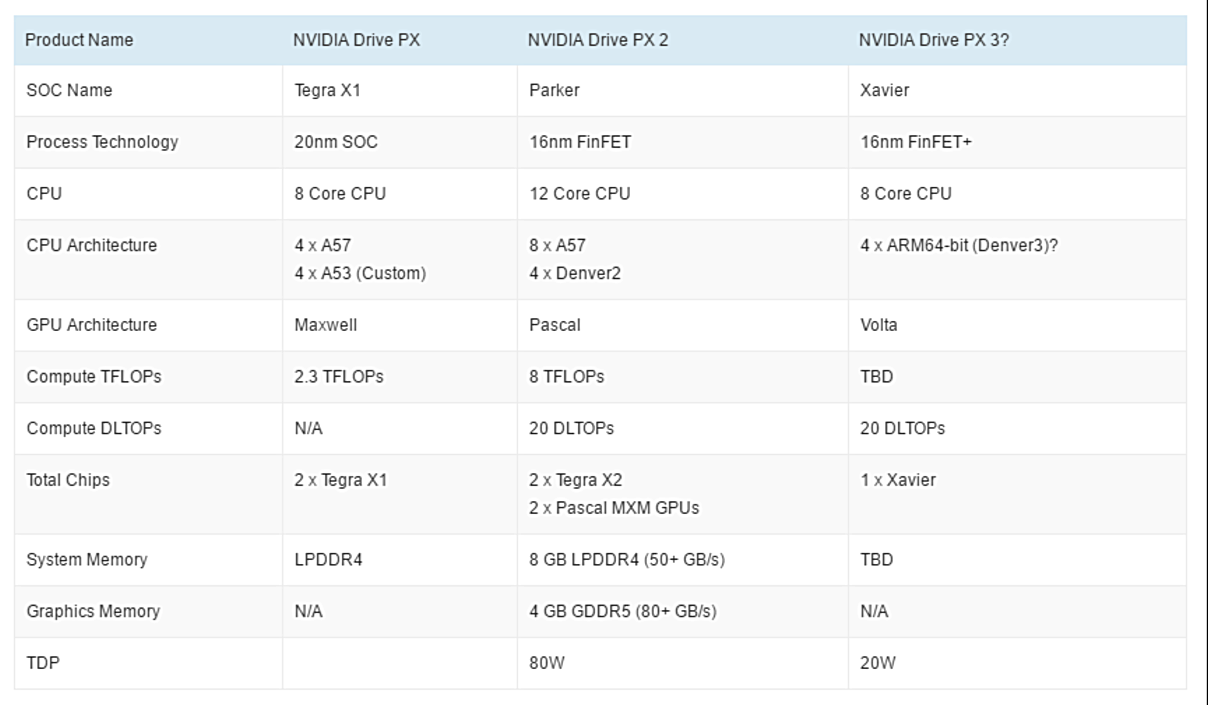Viewport: 1208px width, 705px height.
Task: Click the '4 x Denver2' text
Action: pyautogui.click(x=575, y=273)
